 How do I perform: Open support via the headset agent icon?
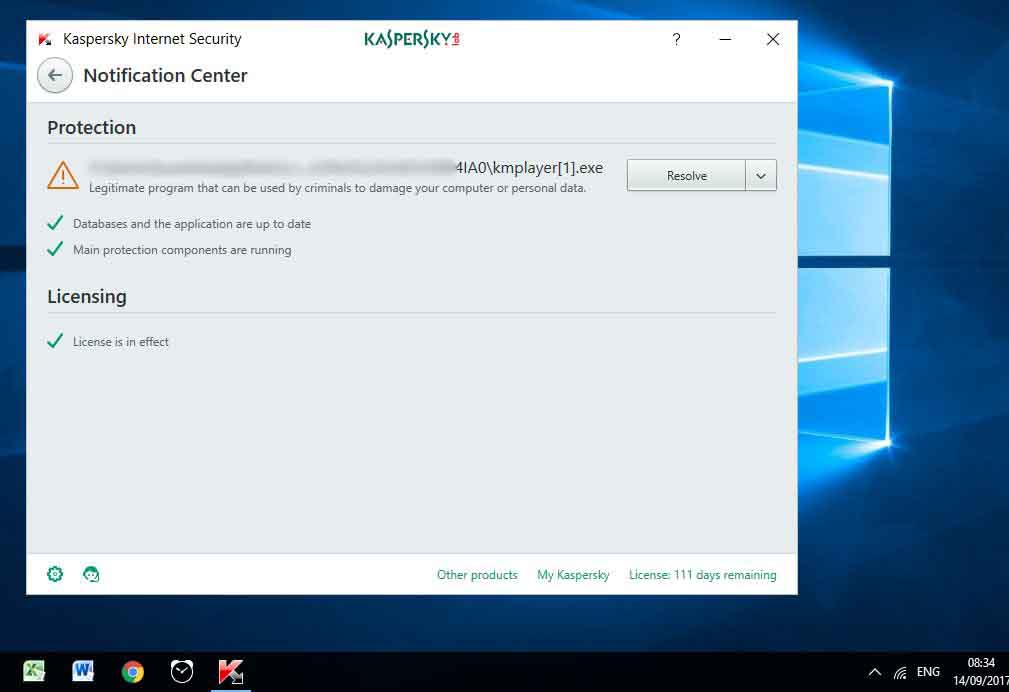pyautogui.click(x=91, y=574)
